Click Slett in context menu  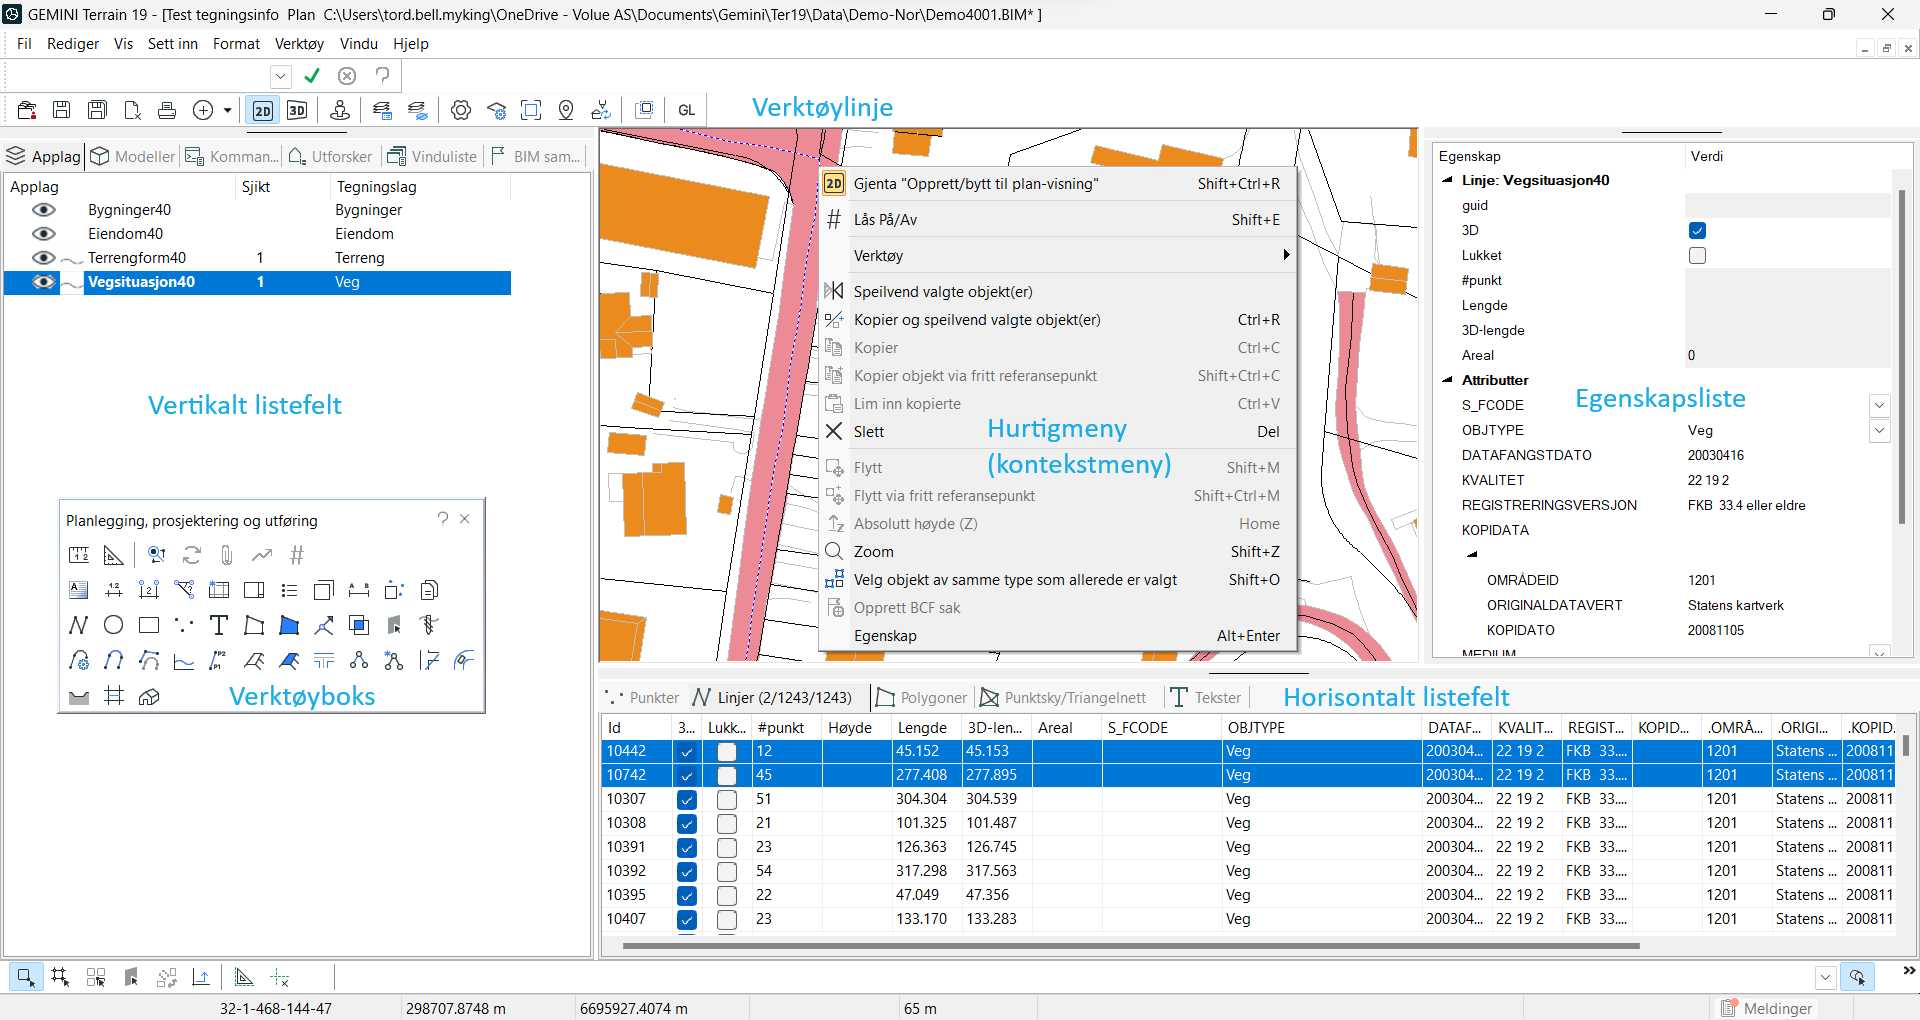click(x=869, y=432)
